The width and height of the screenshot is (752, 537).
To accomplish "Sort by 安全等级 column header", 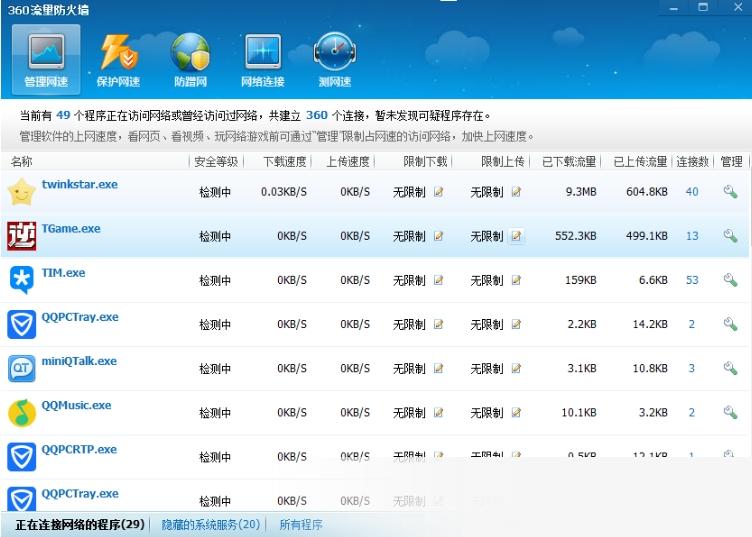I will click(216, 162).
